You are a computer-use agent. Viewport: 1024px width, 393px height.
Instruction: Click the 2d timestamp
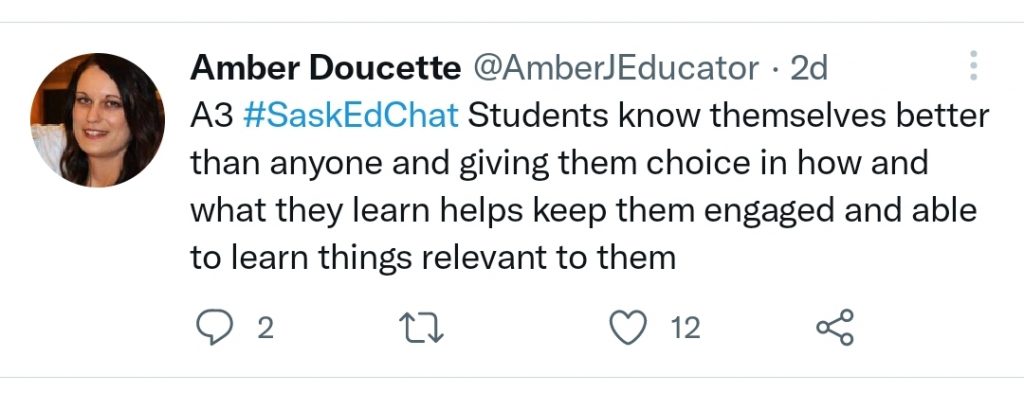pyautogui.click(x=809, y=68)
